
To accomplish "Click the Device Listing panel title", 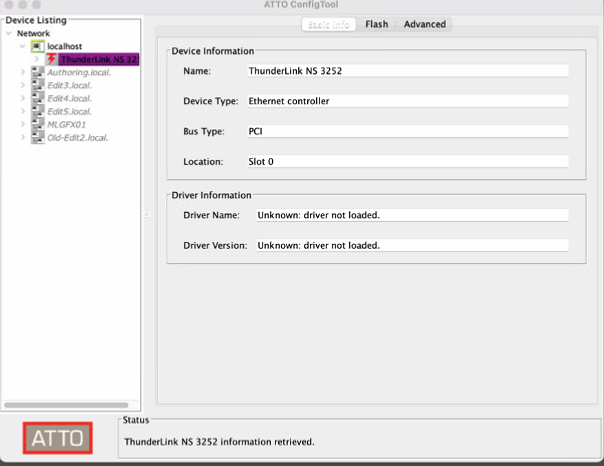I will pyautogui.click(x=36, y=20).
